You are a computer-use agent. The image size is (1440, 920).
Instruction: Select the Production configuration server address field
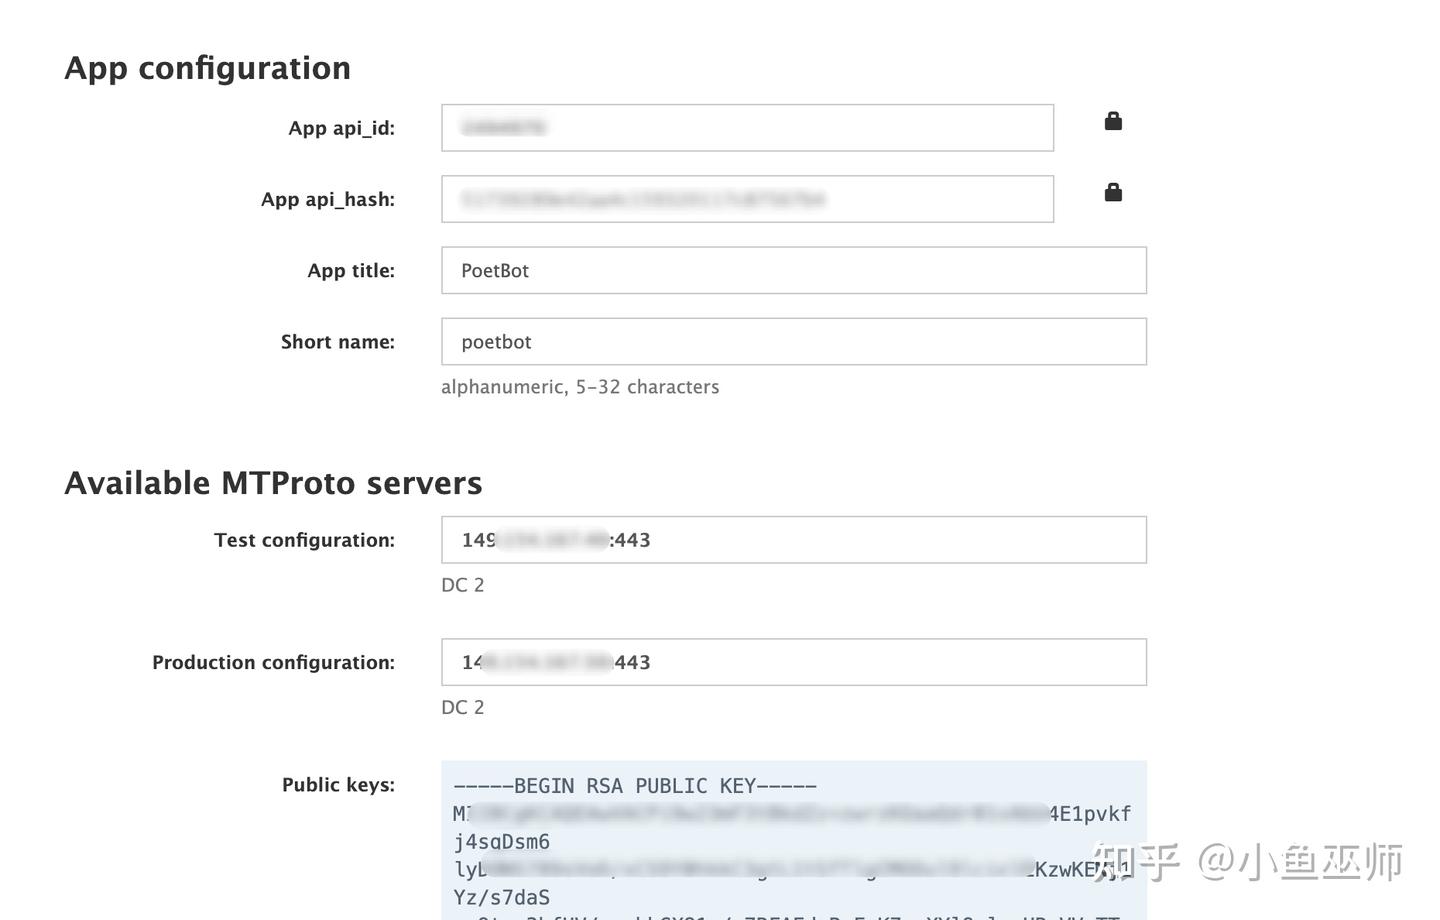(x=793, y=661)
